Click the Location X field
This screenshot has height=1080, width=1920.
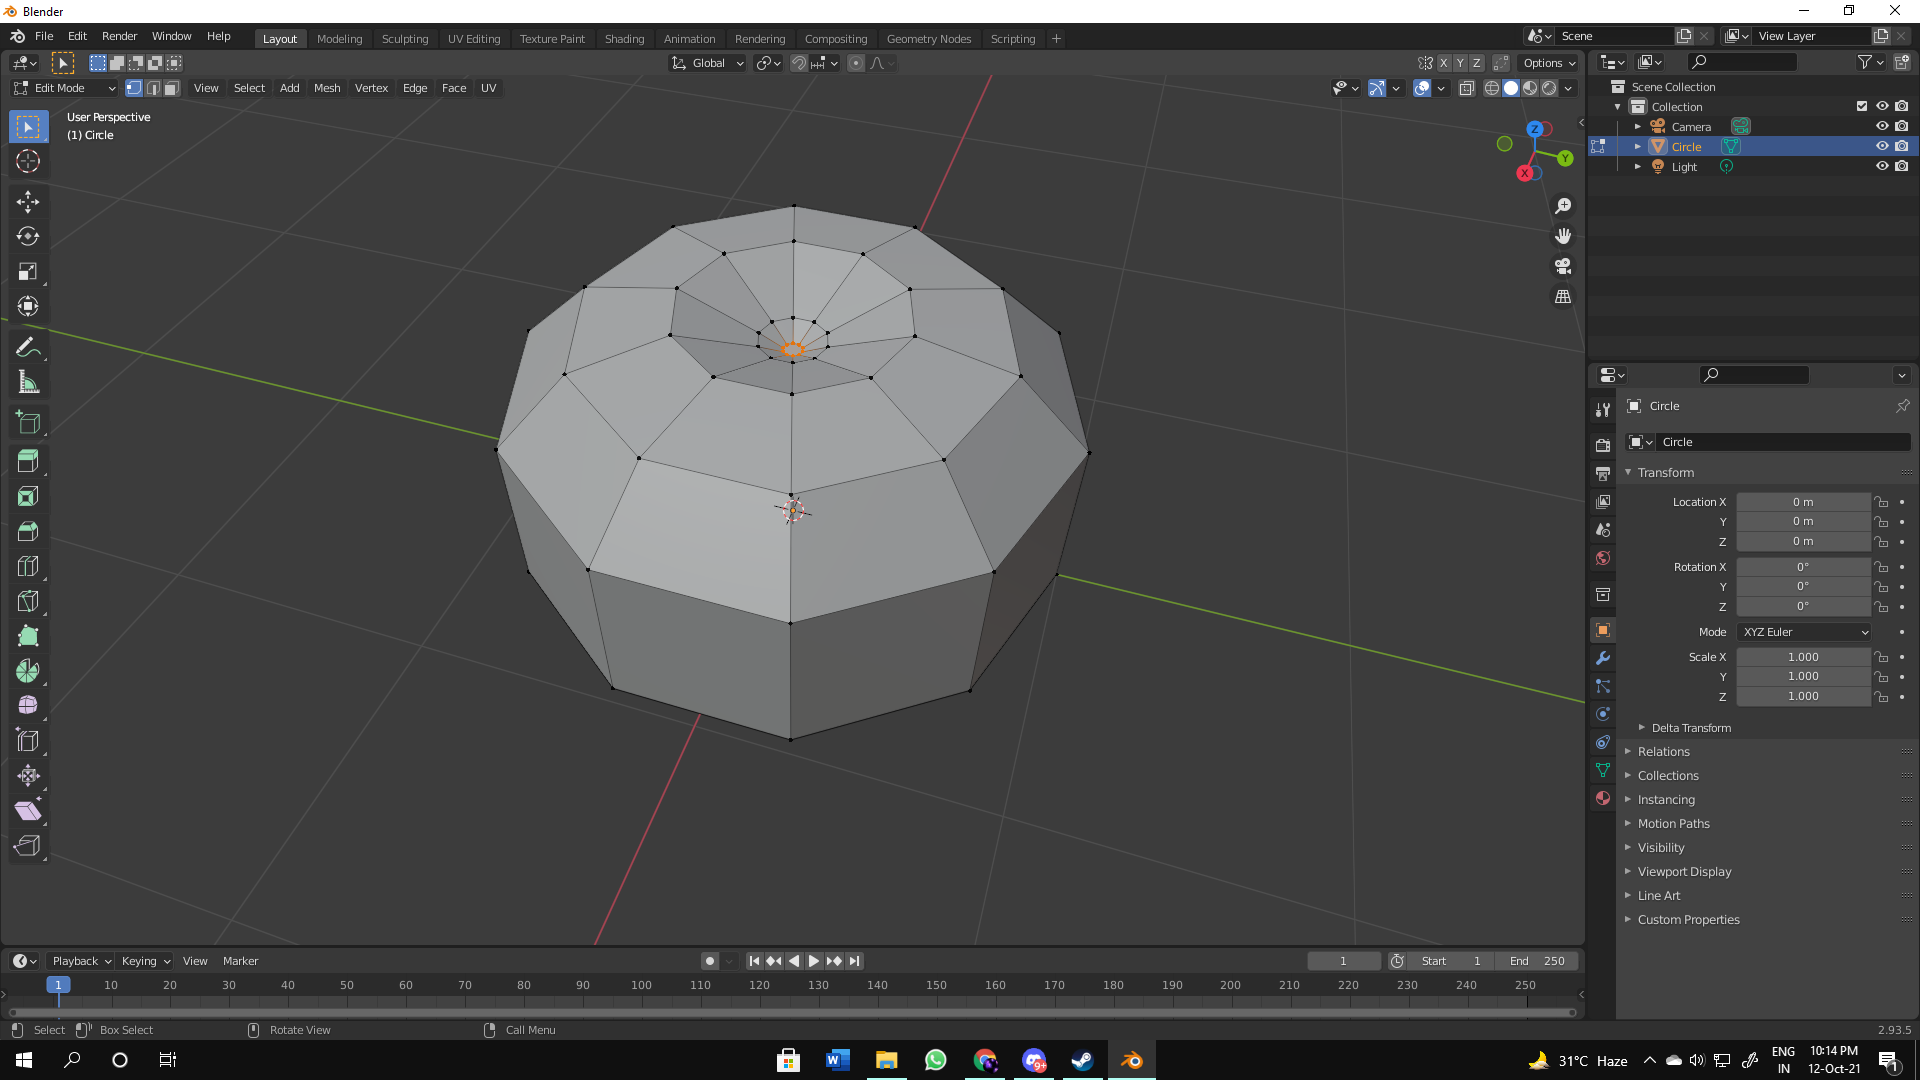pos(1803,502)
